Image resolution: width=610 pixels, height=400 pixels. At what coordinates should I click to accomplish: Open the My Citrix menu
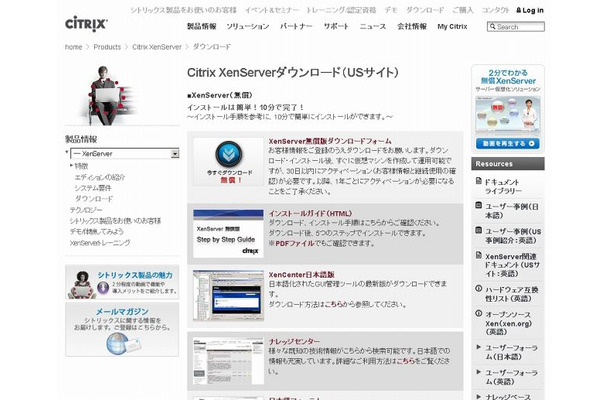[x=452, y=26]
